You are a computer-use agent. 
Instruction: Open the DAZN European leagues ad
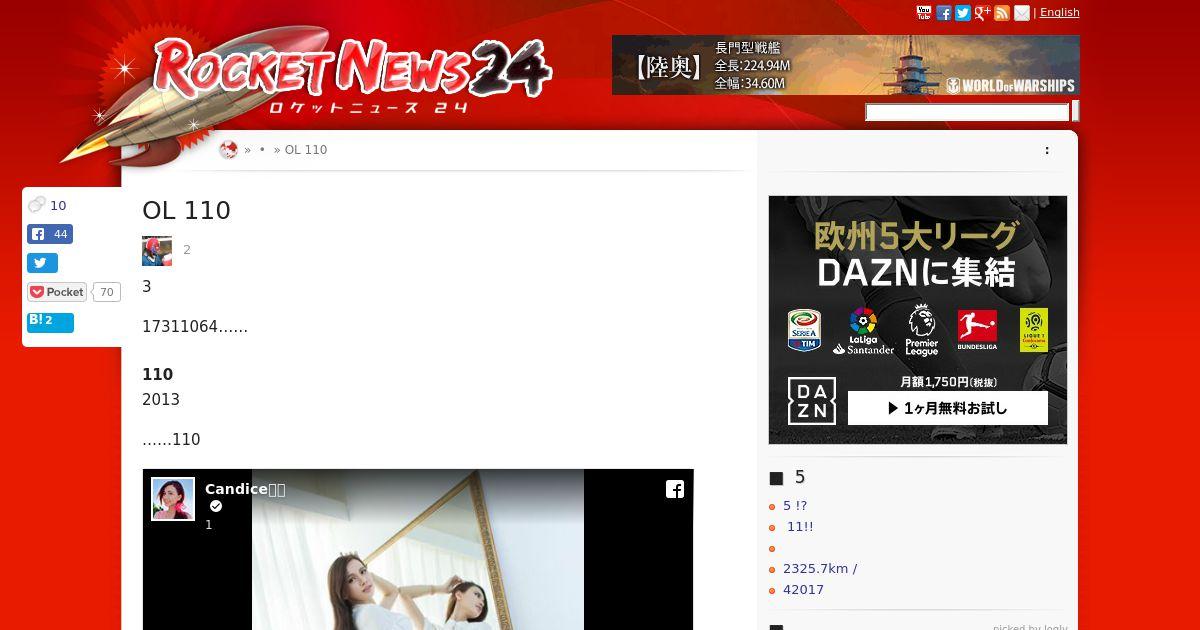(x=917, y=320)
